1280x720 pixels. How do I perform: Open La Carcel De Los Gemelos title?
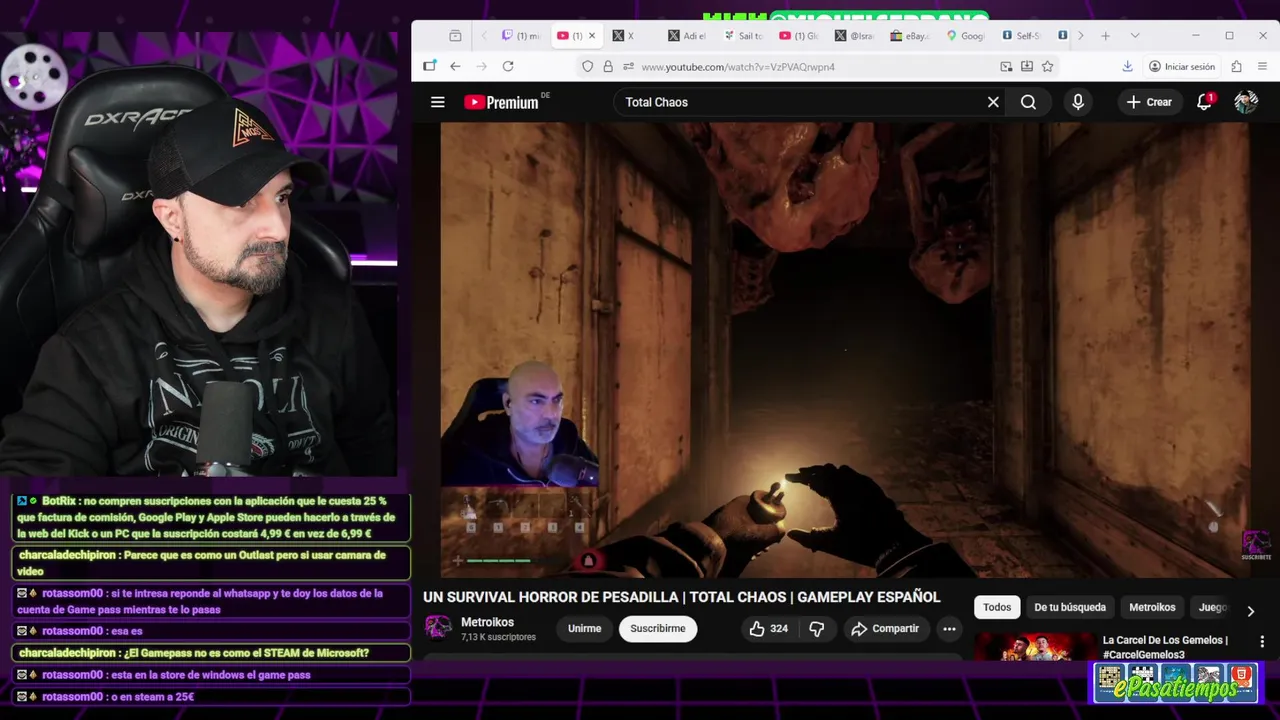(x=1166, y=647)
